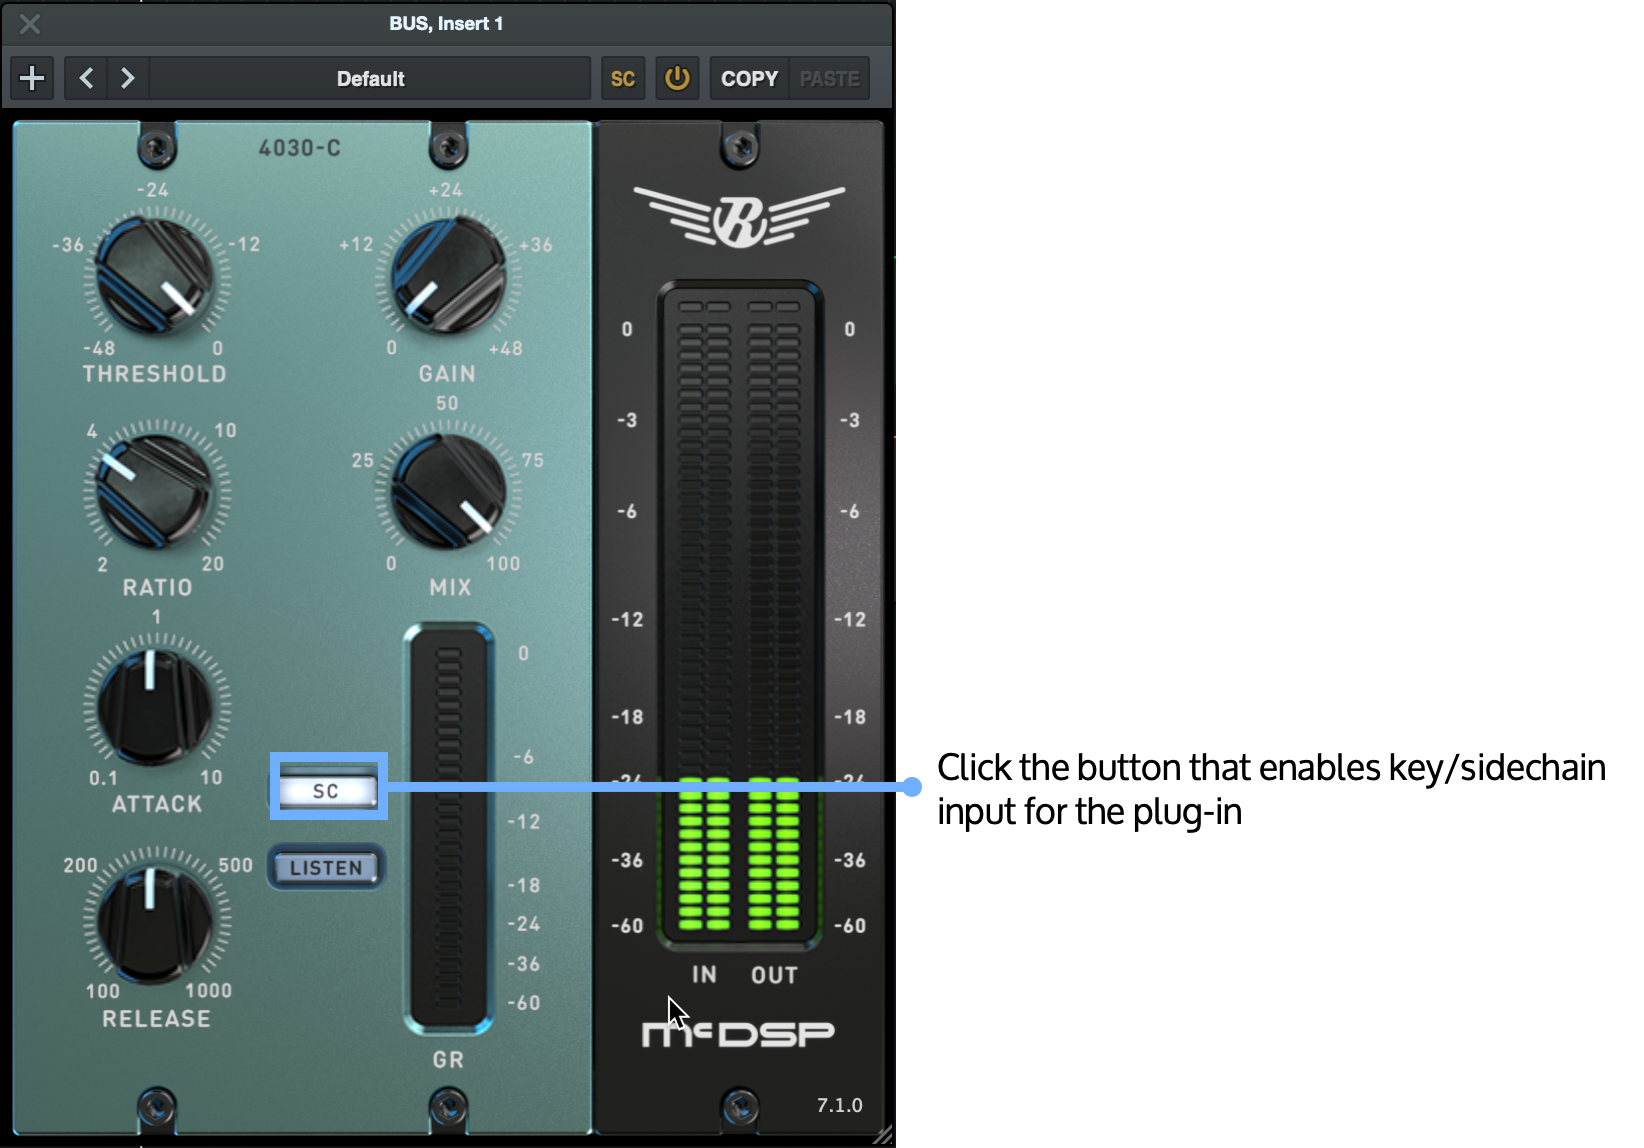Viewport: 1644px width, 1148px height.
Task: Enable the SC sidechain button
Action: pos(327,789)
